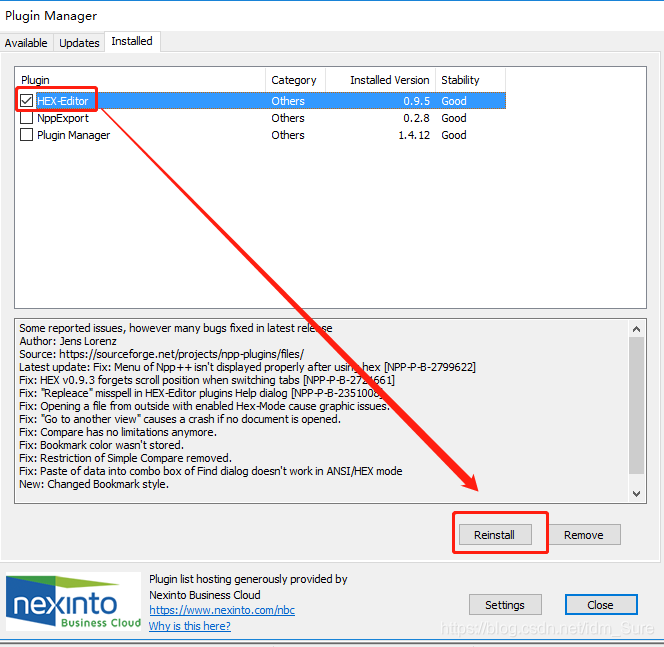Tick the Plugin Manager checkbox
The image size is (664, 647).
click(x=26, y=135)
